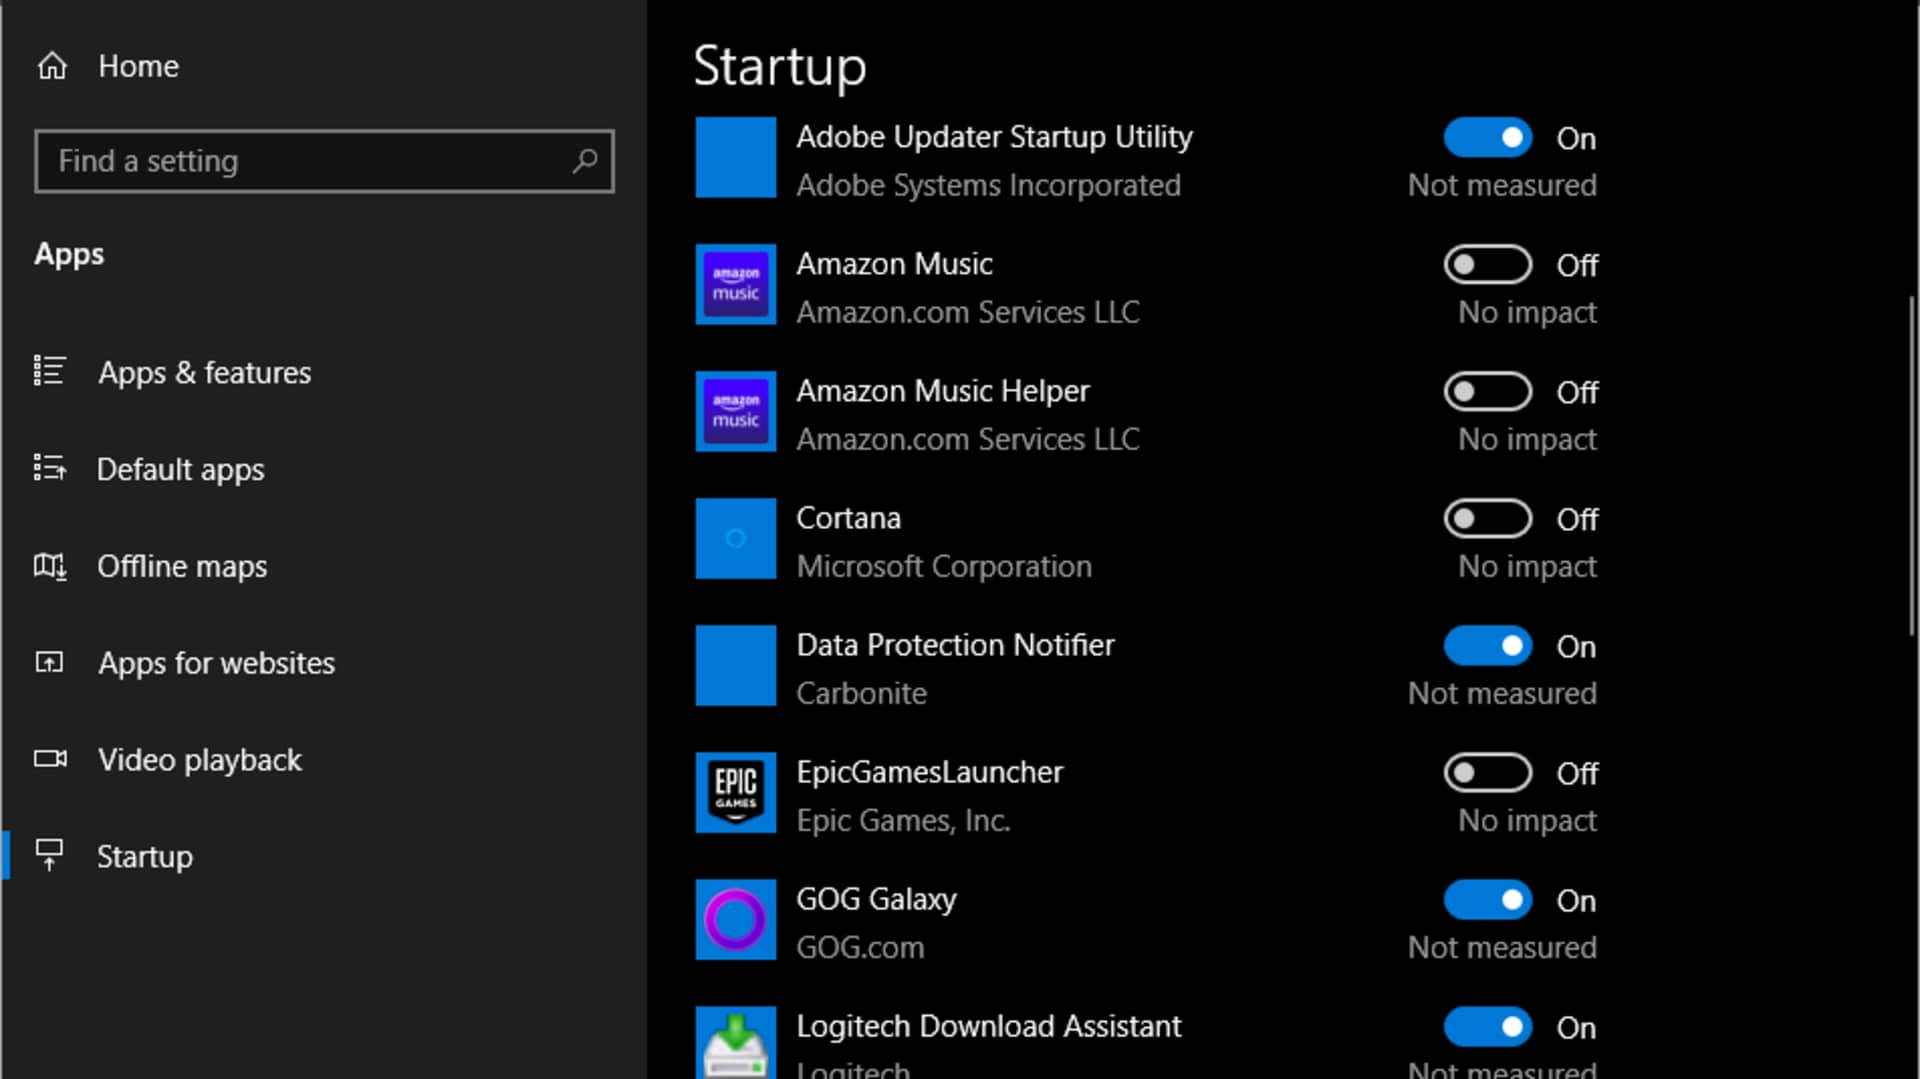Click the Apps section heading
This screenshot has width=1920, height=1079.
pyautogui.click(x=69, y=254)
